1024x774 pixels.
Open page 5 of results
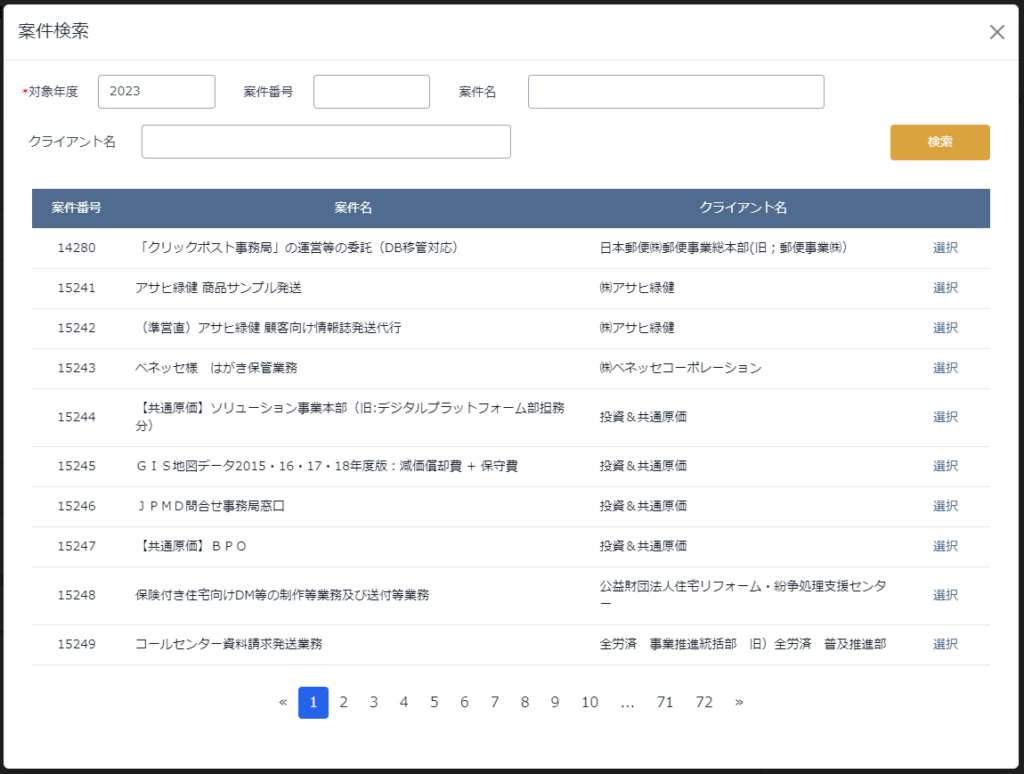point(434,702)
